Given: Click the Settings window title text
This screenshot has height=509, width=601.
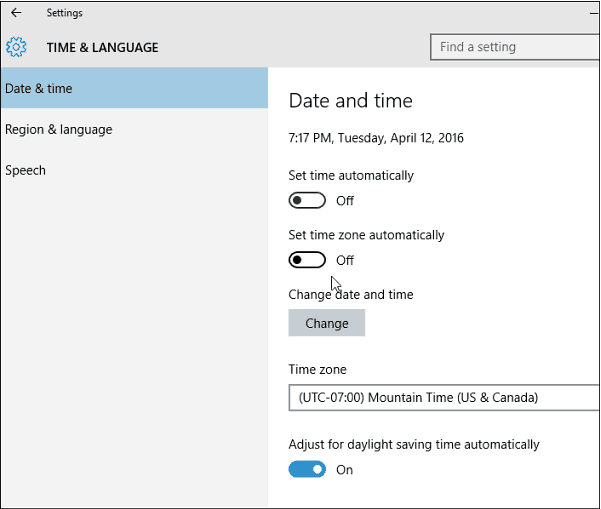Looking at the screenshot, I should pyautogui.click(x=64, y=13).
